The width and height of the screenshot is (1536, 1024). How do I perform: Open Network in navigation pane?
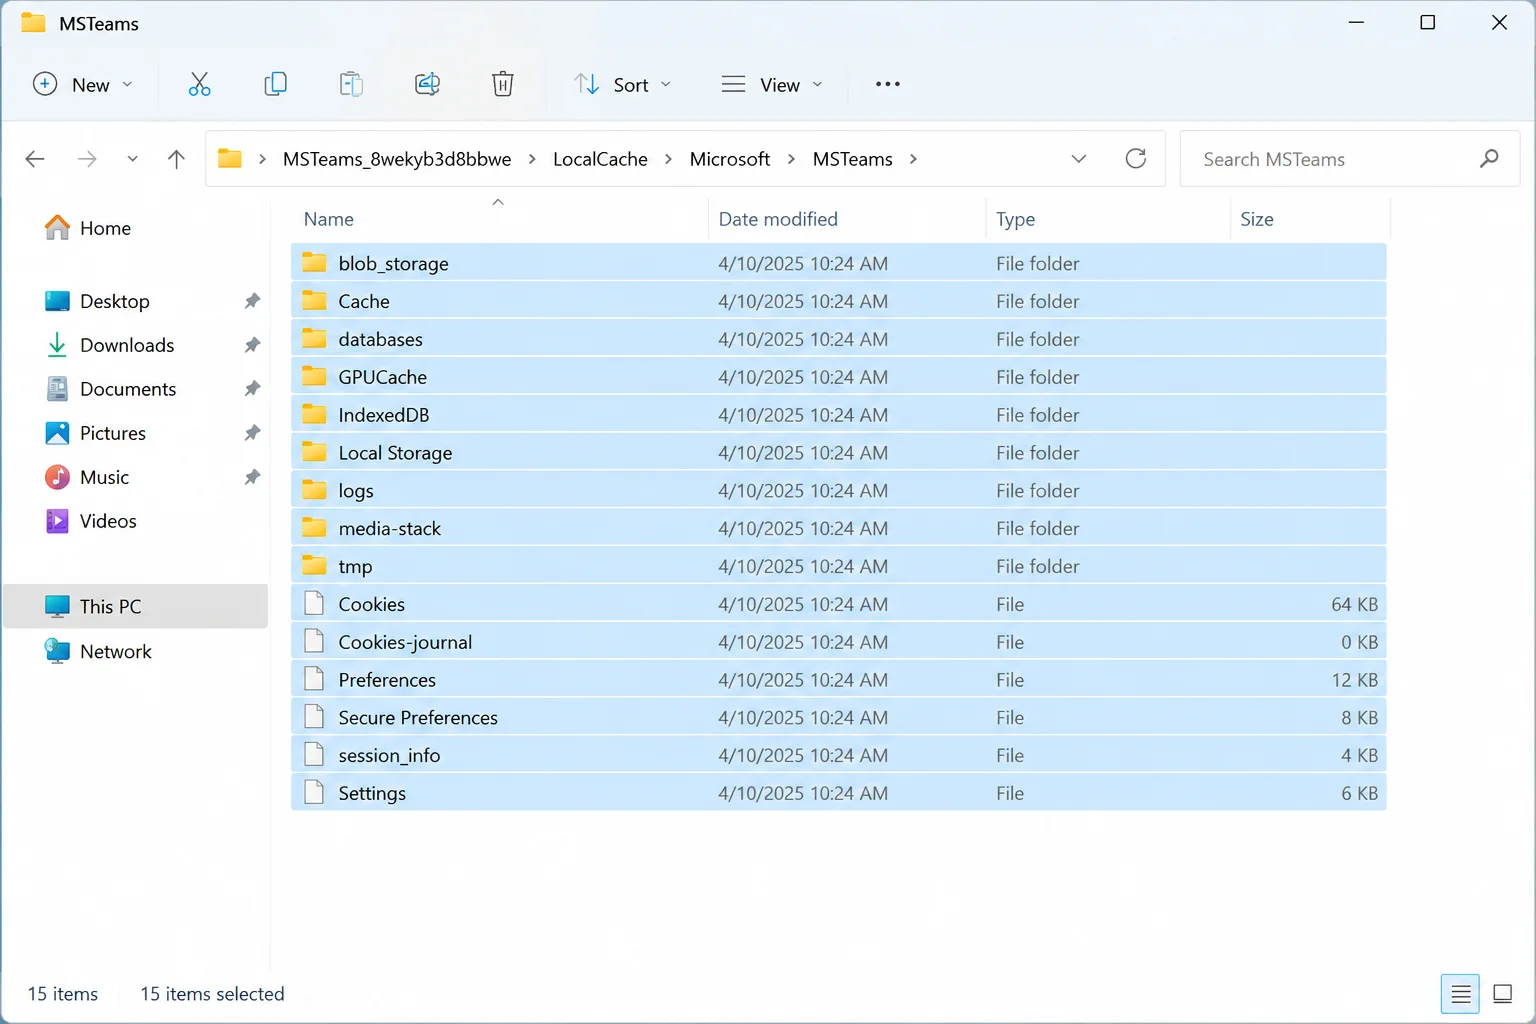pos(99,651)
